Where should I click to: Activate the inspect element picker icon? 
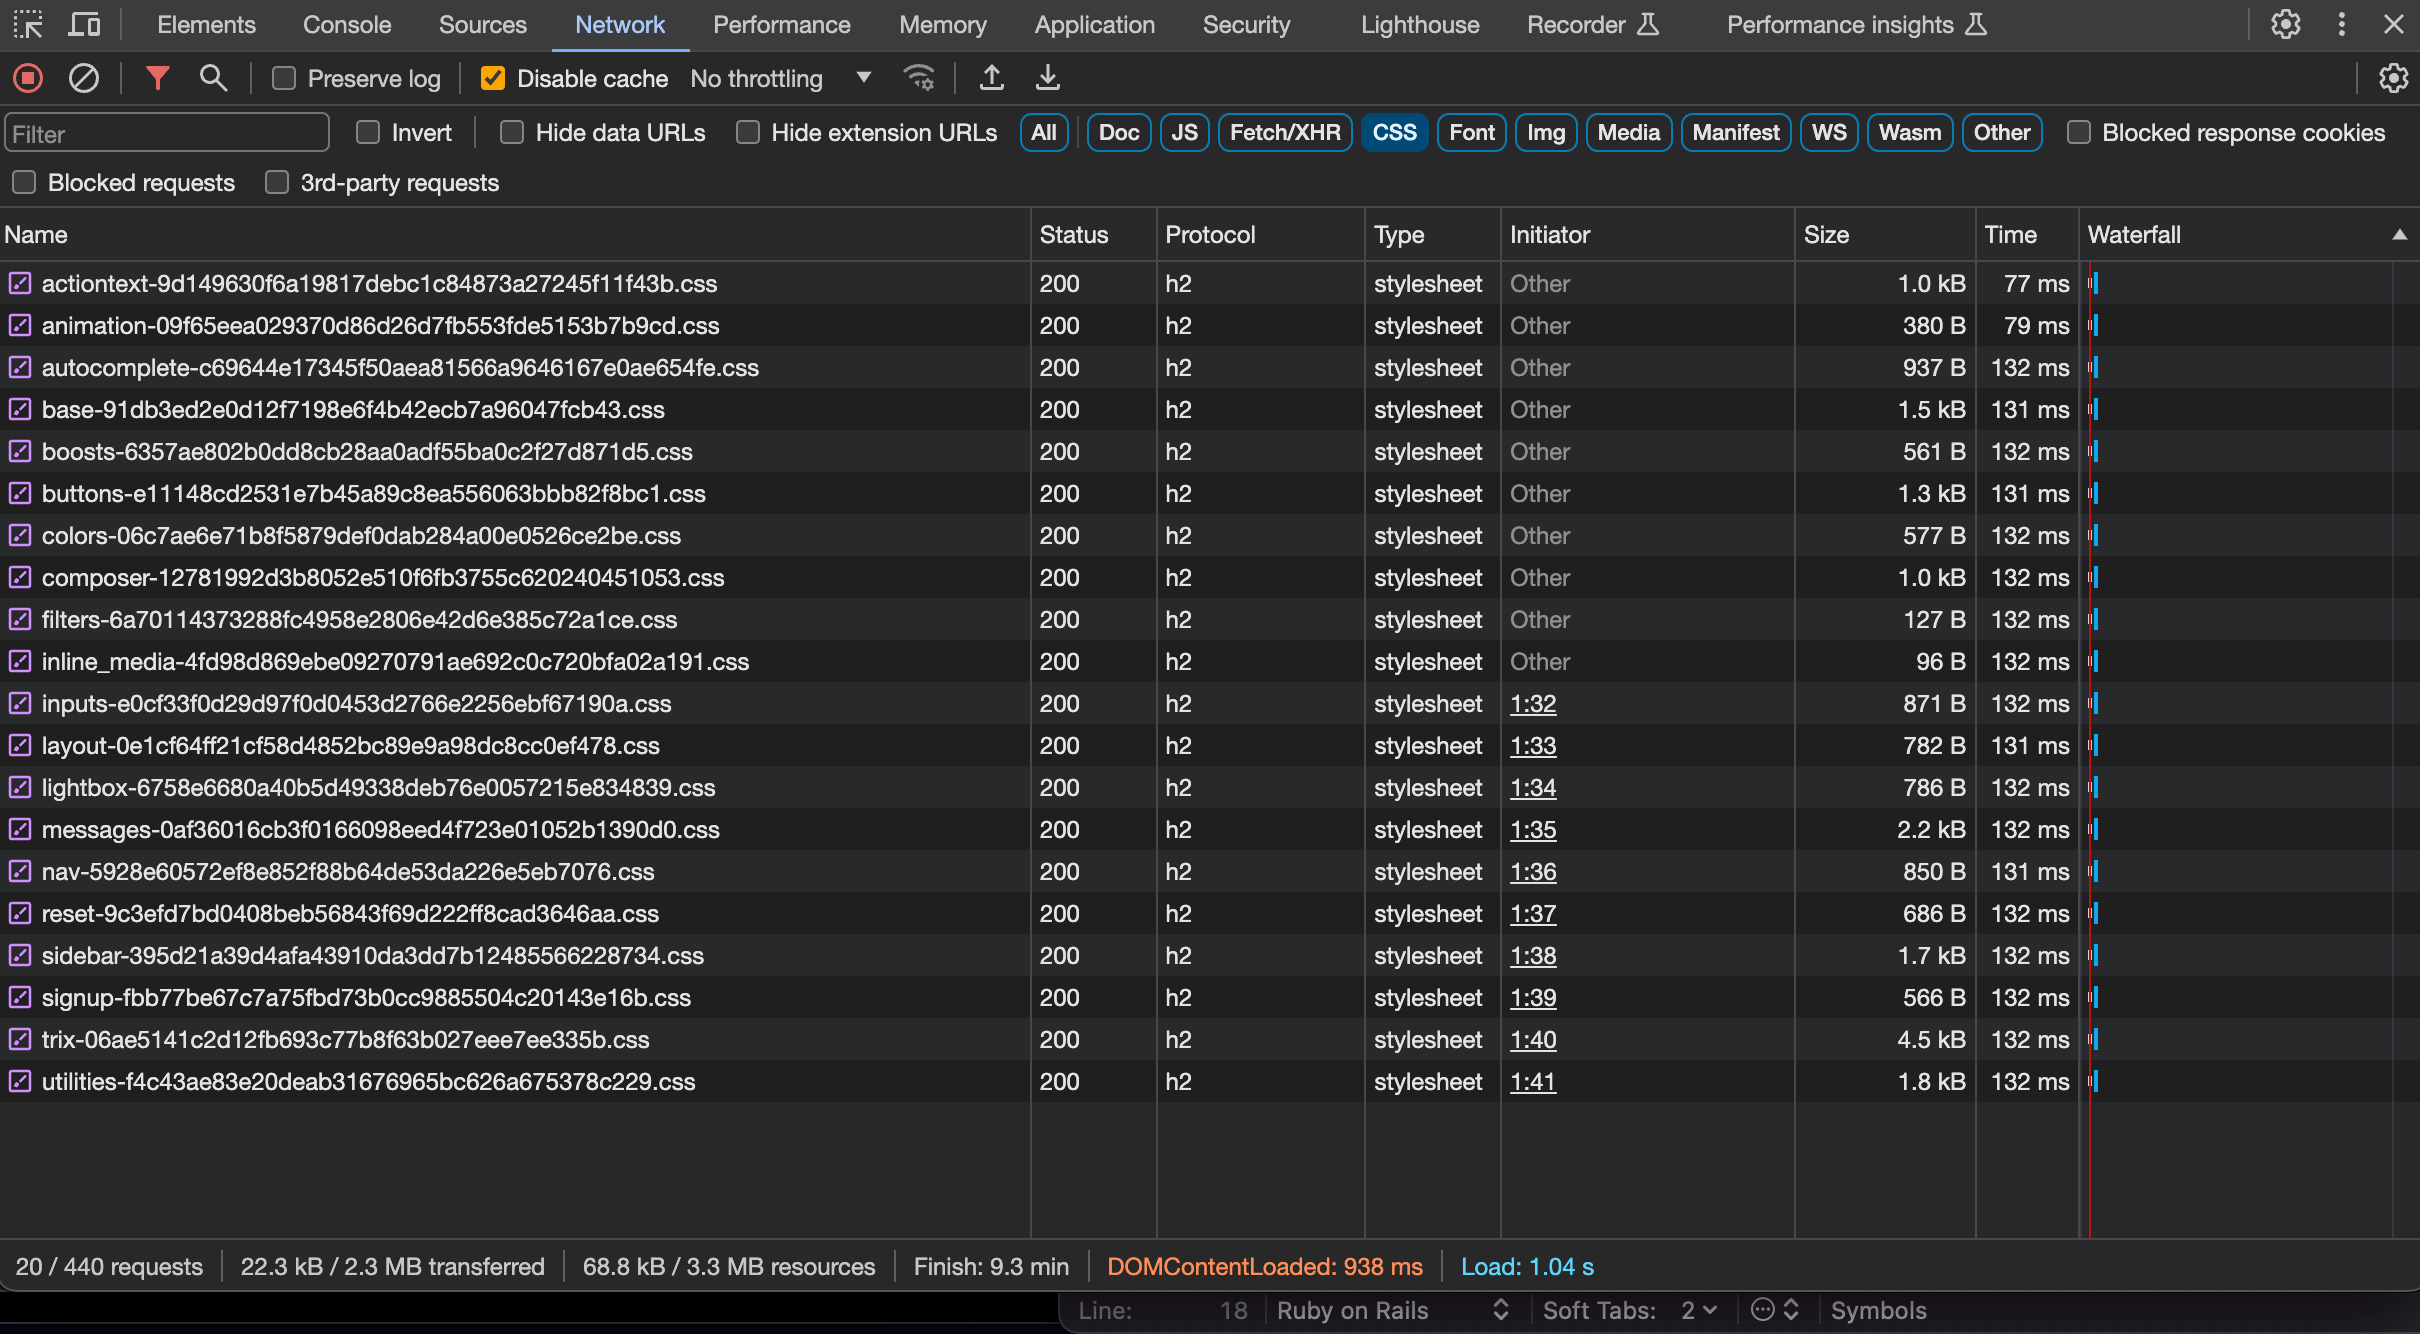(28, 24)
